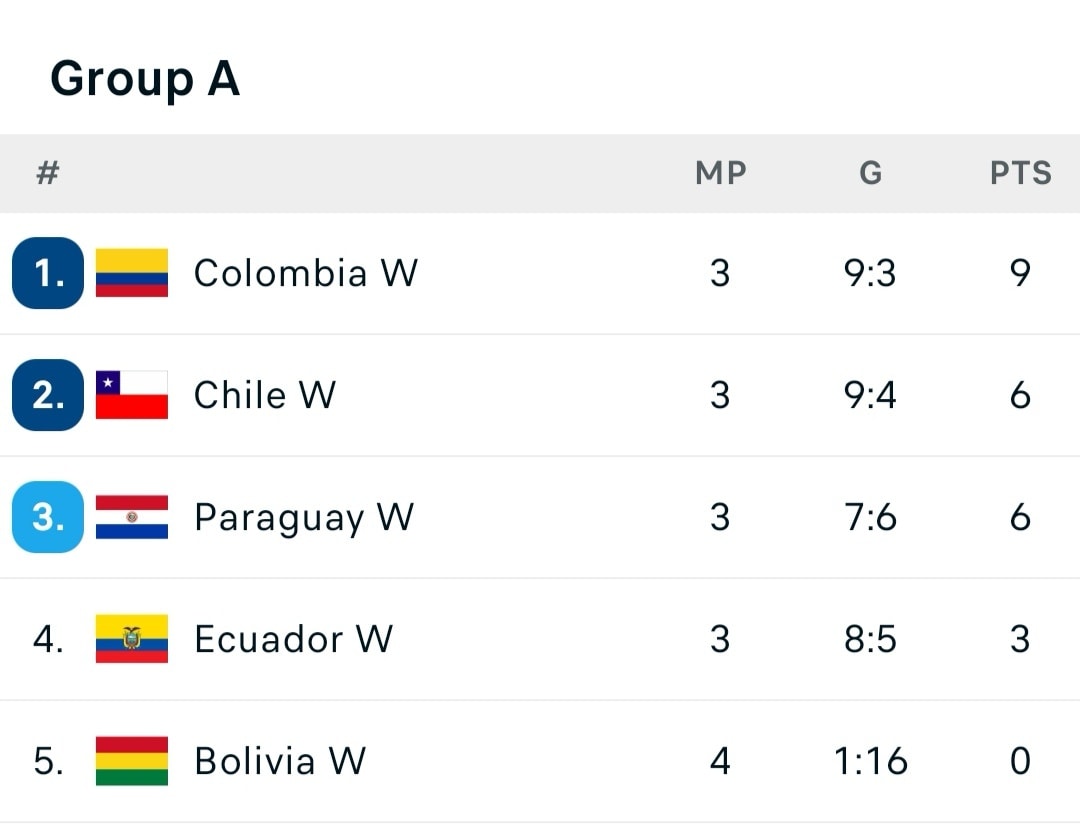1080x826 pixels.
Task: Click the Group A heading
Action: click(x=145, y=78)
